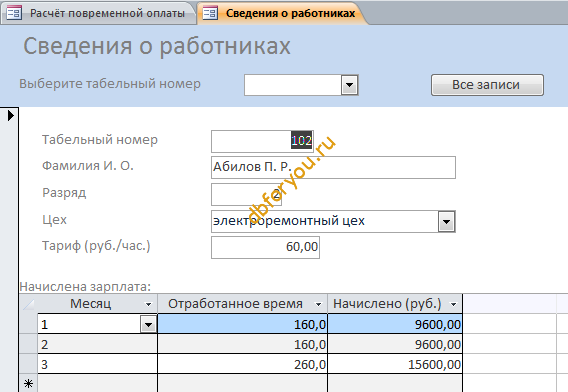
Task: Click the Табельный номер field containing 102
Action: point(262,141)
